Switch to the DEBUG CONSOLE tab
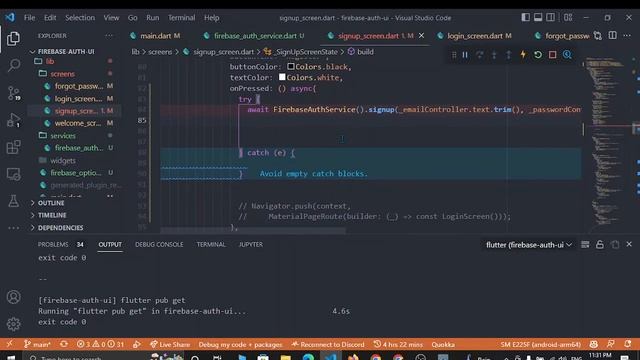 (159, 244)
